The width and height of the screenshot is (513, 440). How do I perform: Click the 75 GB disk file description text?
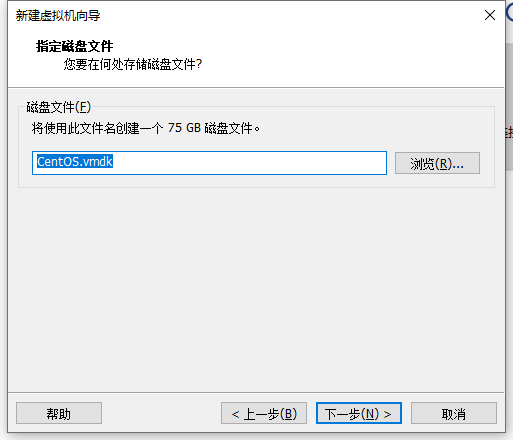(x=146, y=128)
